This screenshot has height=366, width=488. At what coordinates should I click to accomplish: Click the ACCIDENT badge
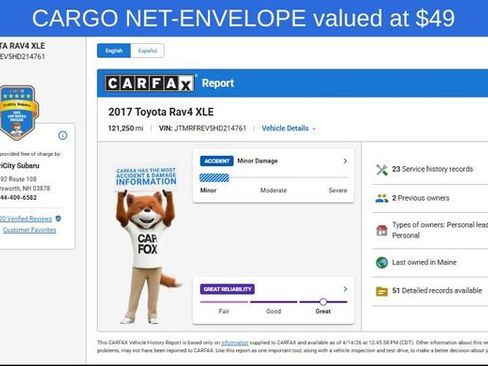217,161
